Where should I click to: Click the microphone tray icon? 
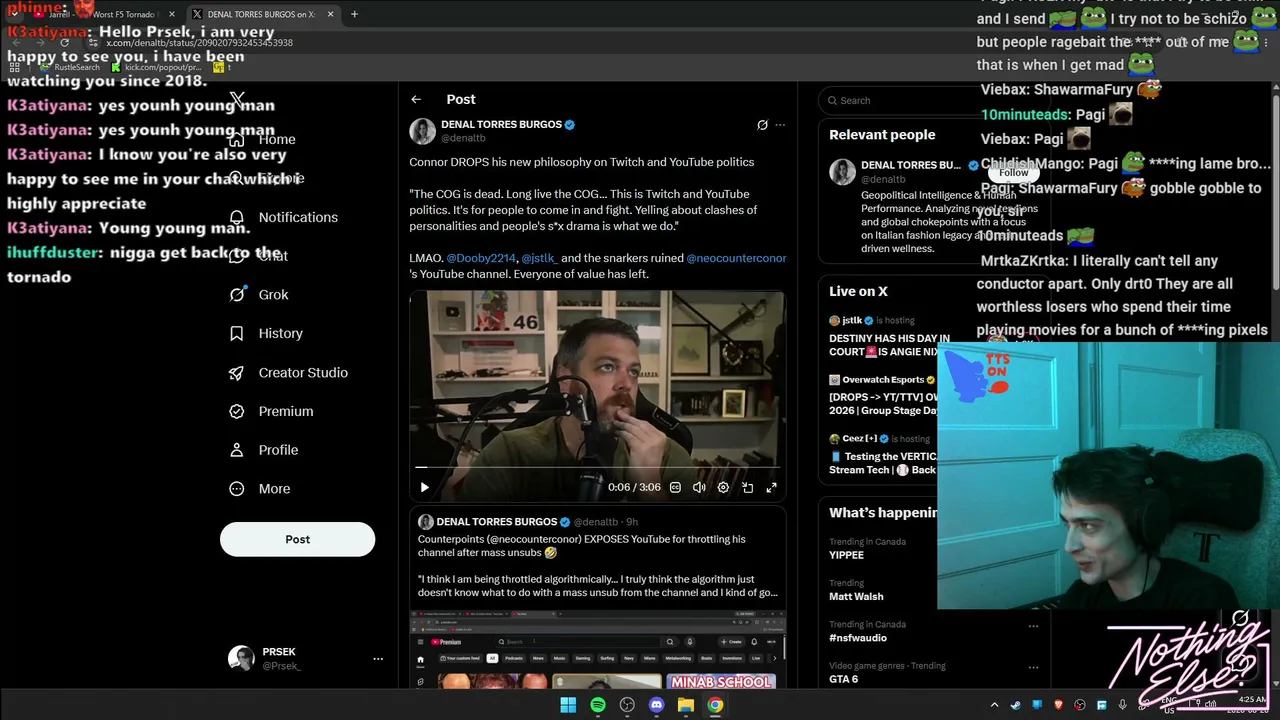click(x=1123, y=705)
